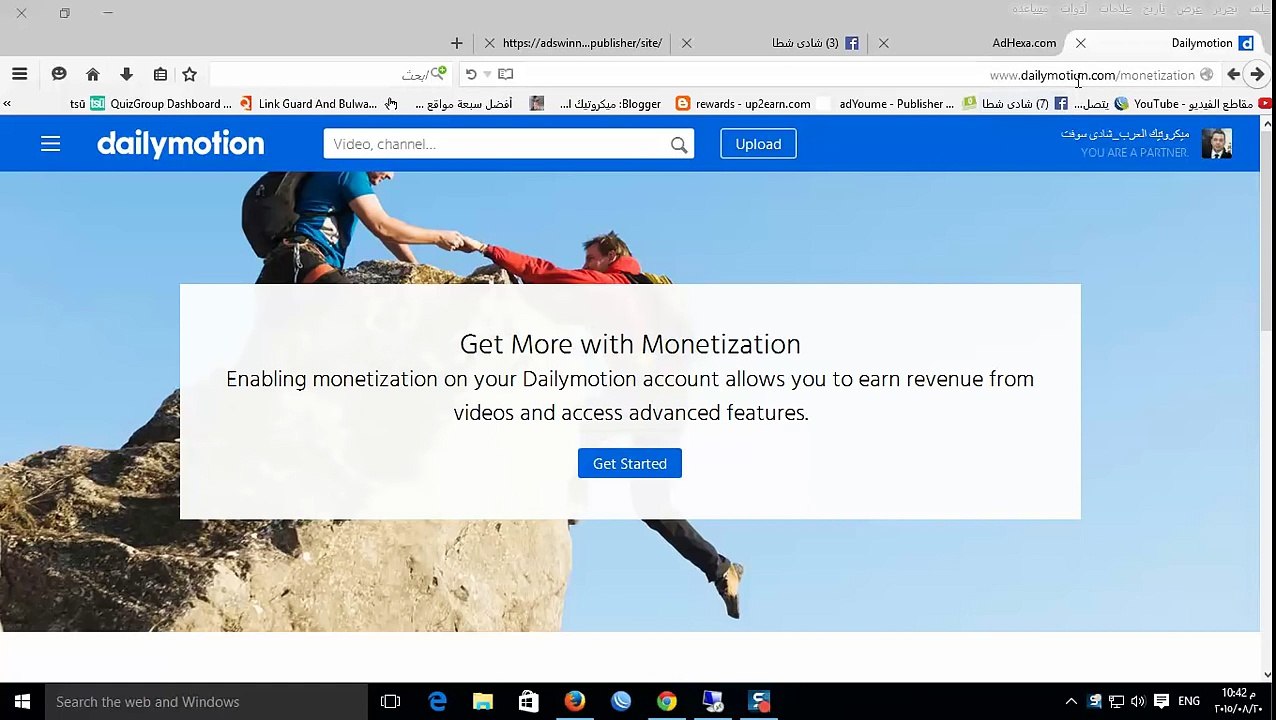
Task: Open the Windows Start menu
Action: 22,702
